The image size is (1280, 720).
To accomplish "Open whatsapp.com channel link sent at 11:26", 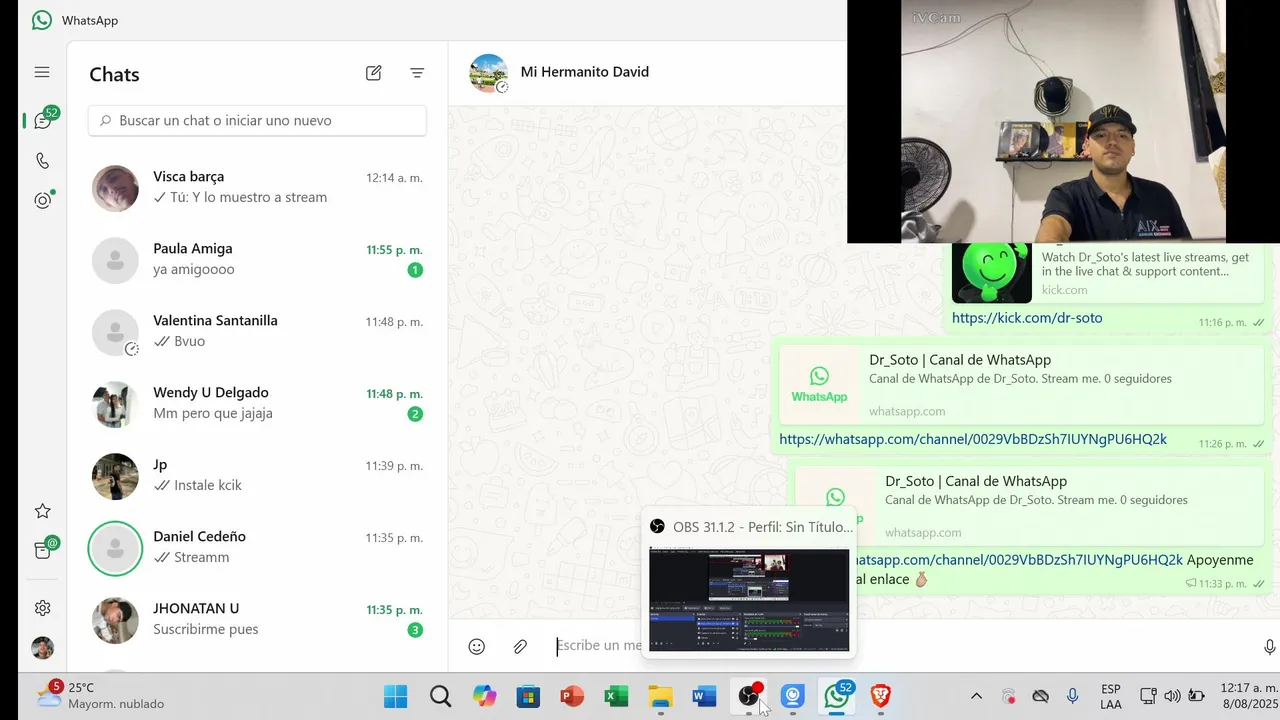I will pos(973,439).
